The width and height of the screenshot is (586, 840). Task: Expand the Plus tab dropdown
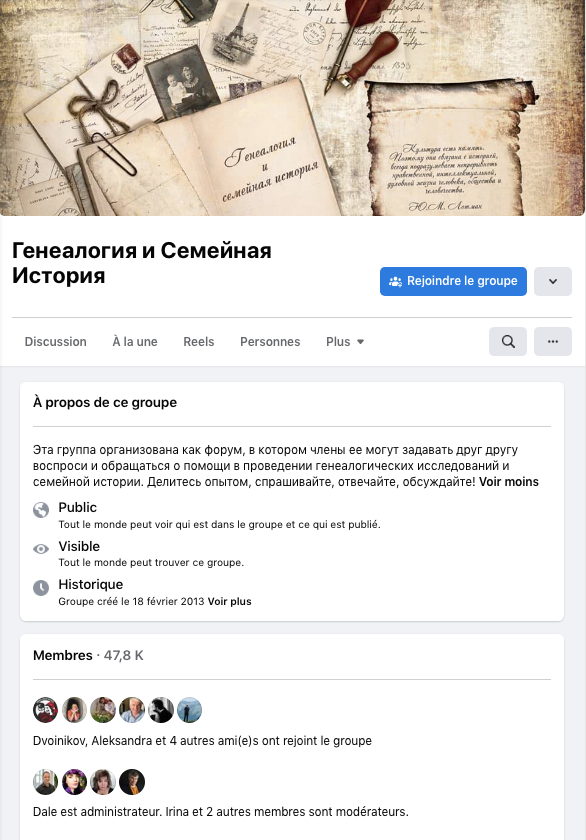pos(345,342)
